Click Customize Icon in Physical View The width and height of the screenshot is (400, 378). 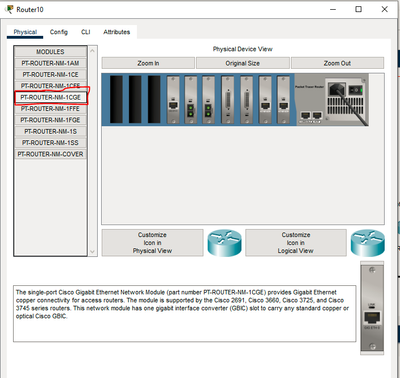(152, 243)
